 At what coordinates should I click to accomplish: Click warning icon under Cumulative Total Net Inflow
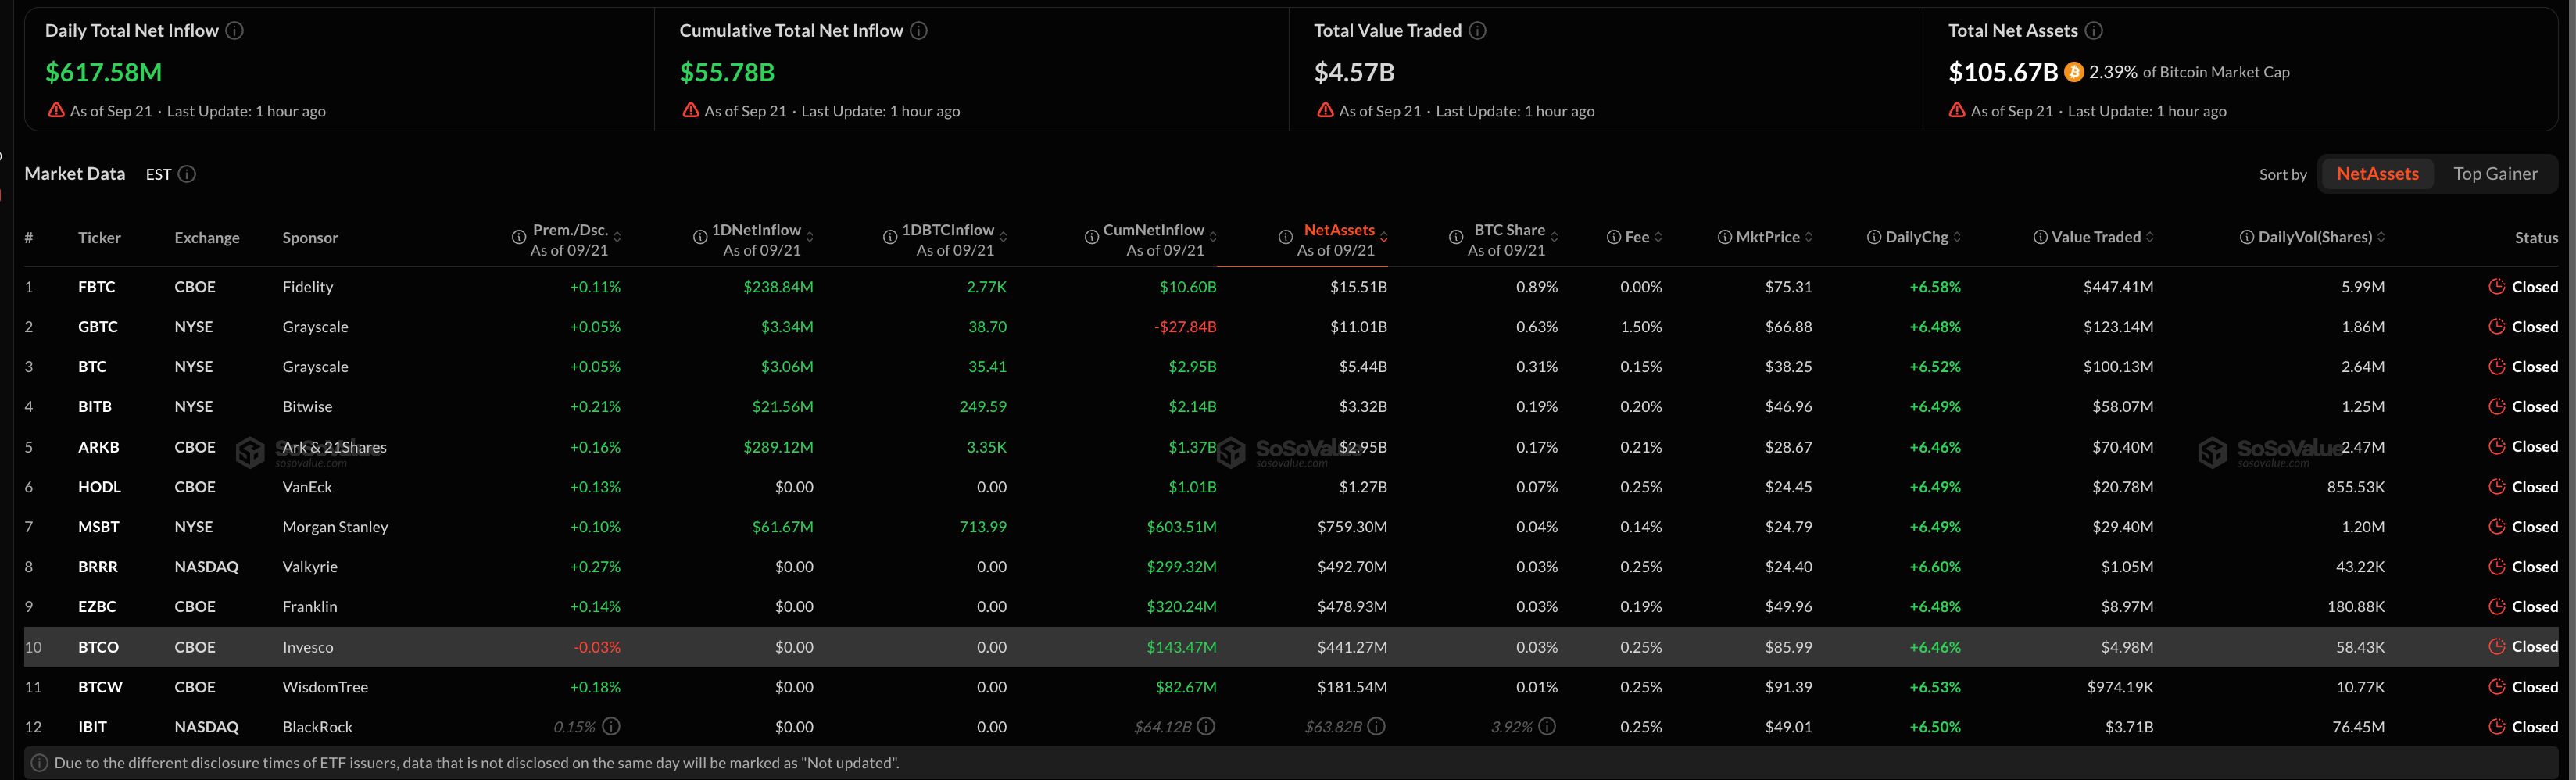click(691, 110)
